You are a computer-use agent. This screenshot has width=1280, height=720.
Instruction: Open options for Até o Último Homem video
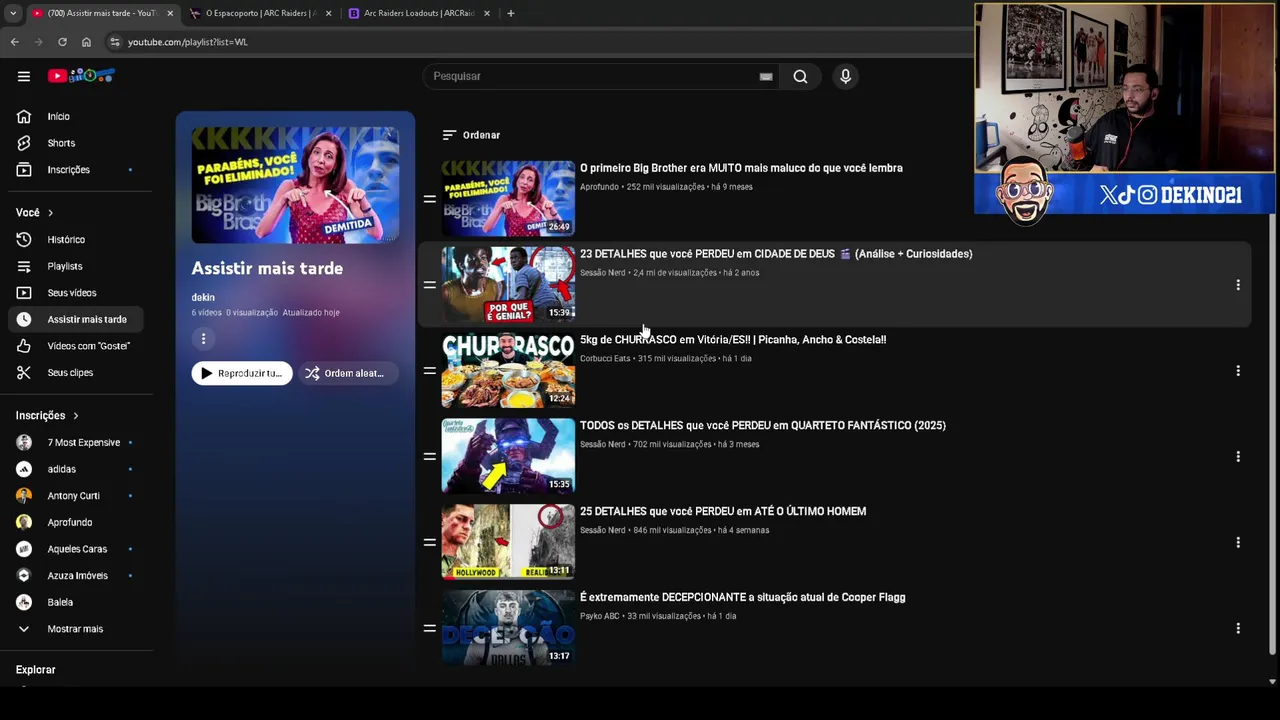point(1238,543)
